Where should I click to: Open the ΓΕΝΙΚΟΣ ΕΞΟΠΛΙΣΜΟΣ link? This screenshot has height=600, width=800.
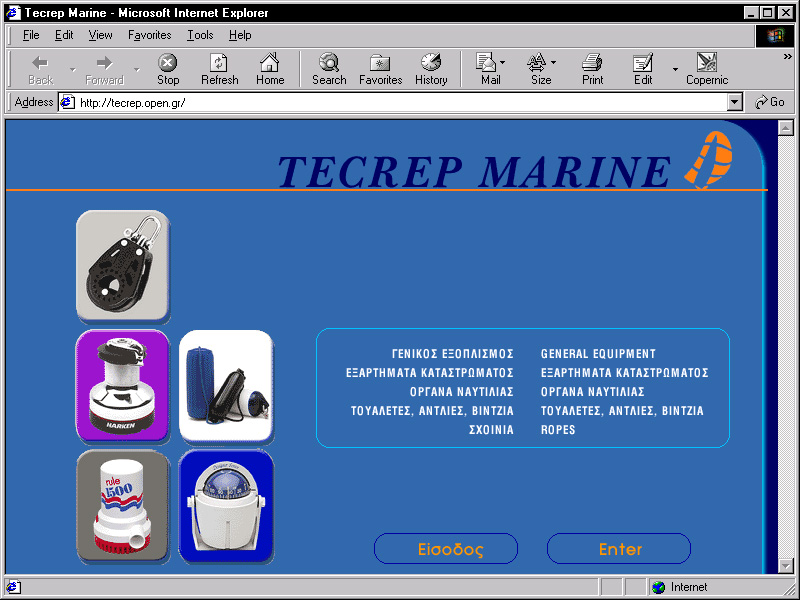tap(453, 354)
